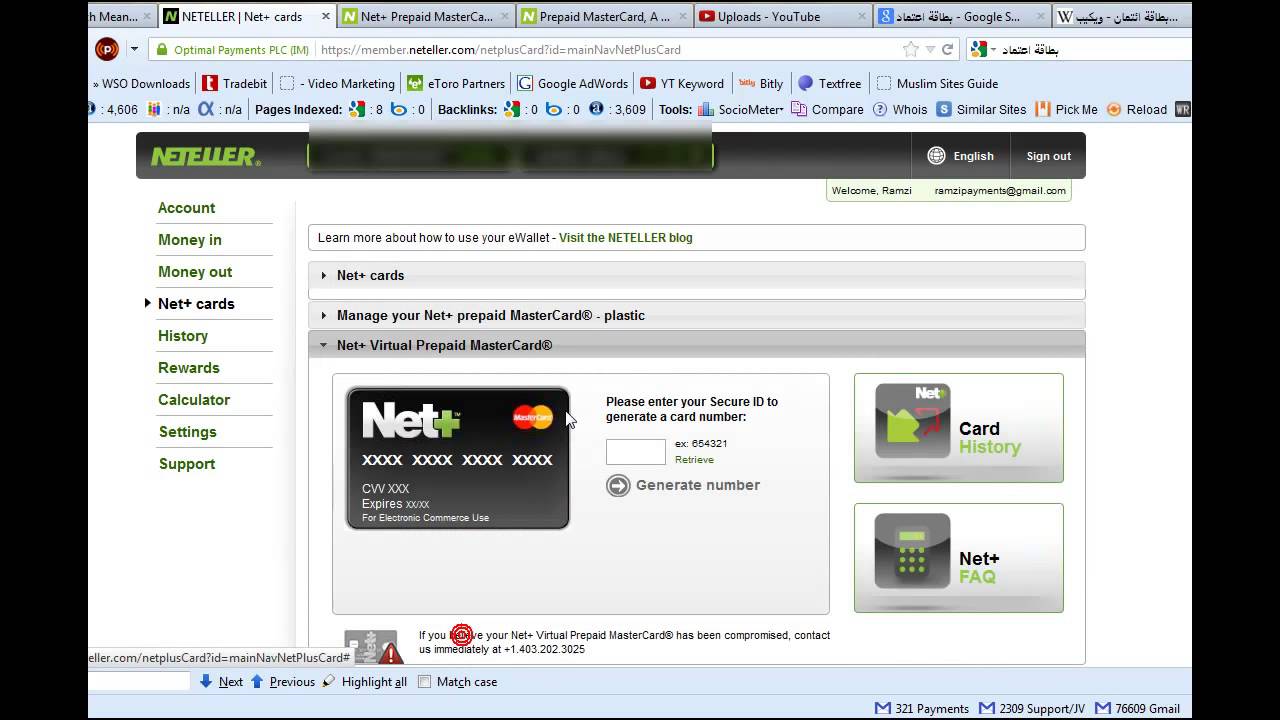This screenshot has width=1280, height=720.
Task: Open Settings in left navigation
Action: pos(187,432)
